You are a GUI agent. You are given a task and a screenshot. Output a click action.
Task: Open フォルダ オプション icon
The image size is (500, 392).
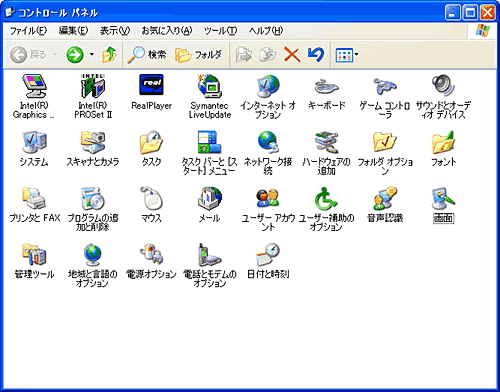point(385,142)
